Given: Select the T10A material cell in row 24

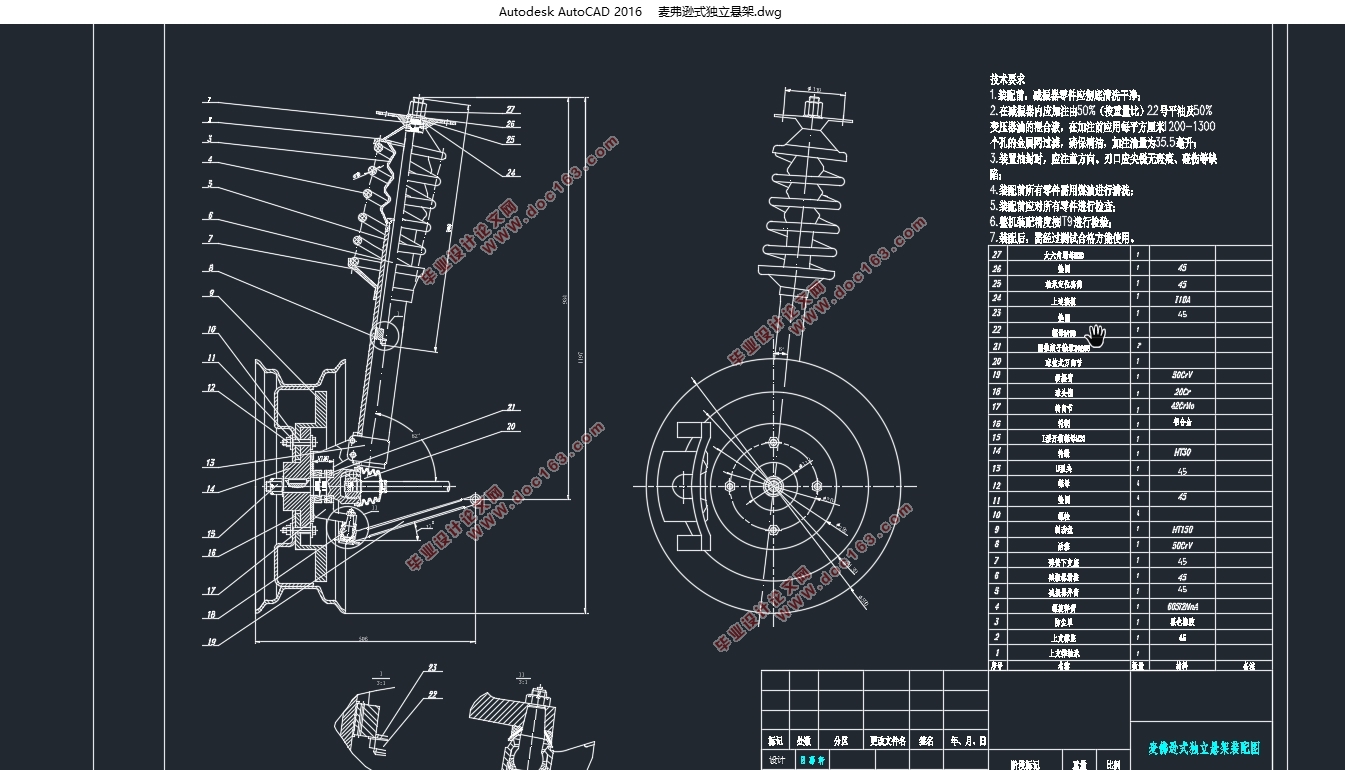Looking at the screenshot, I should [x=1182, y=299].
